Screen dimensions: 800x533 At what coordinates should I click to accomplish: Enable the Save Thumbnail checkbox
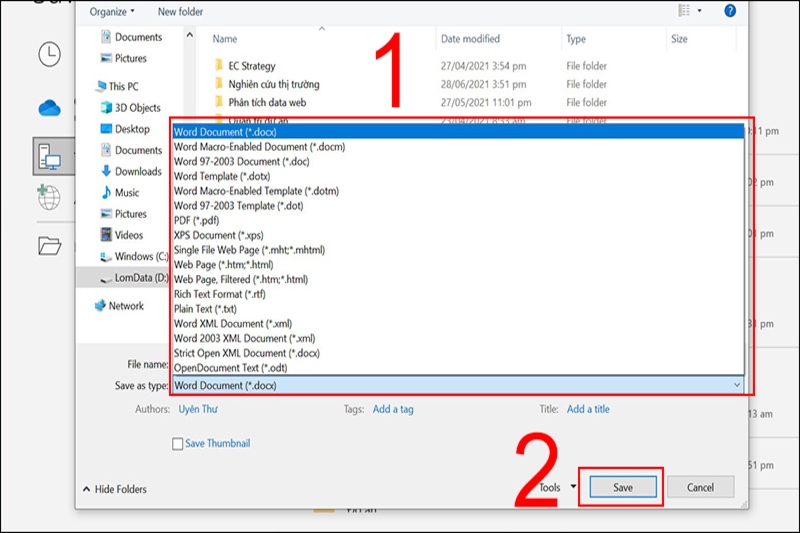[178, 444]
